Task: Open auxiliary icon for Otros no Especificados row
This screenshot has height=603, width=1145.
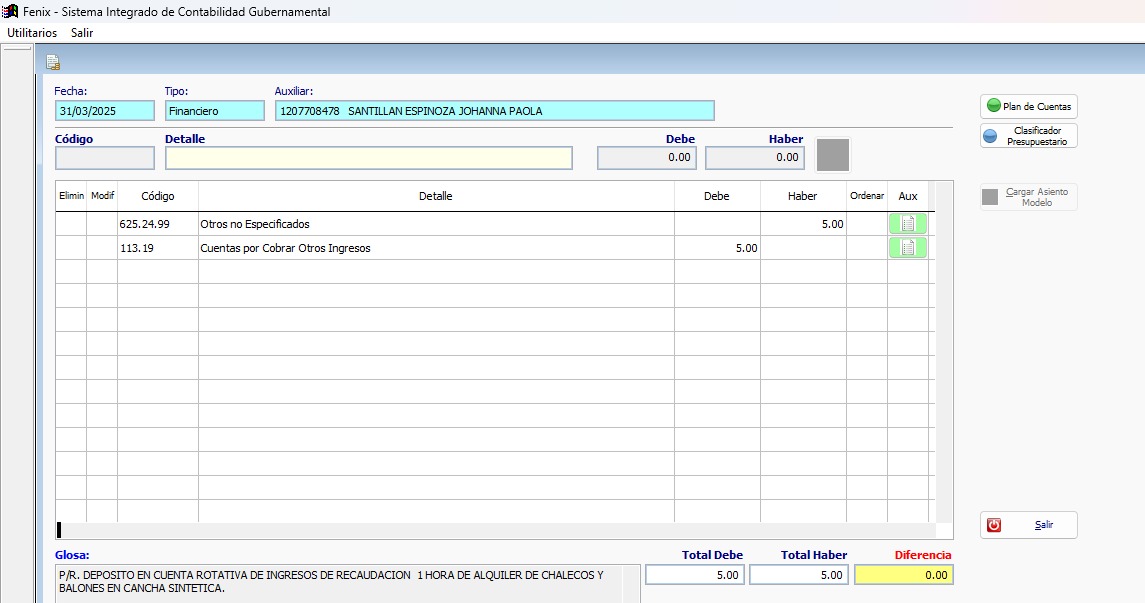Action: [907, 224]
